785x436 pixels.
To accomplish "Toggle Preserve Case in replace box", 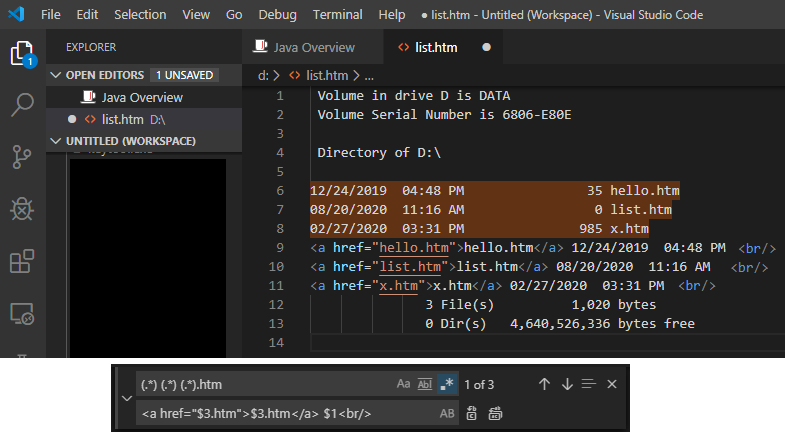I will [x=446, y=413].
